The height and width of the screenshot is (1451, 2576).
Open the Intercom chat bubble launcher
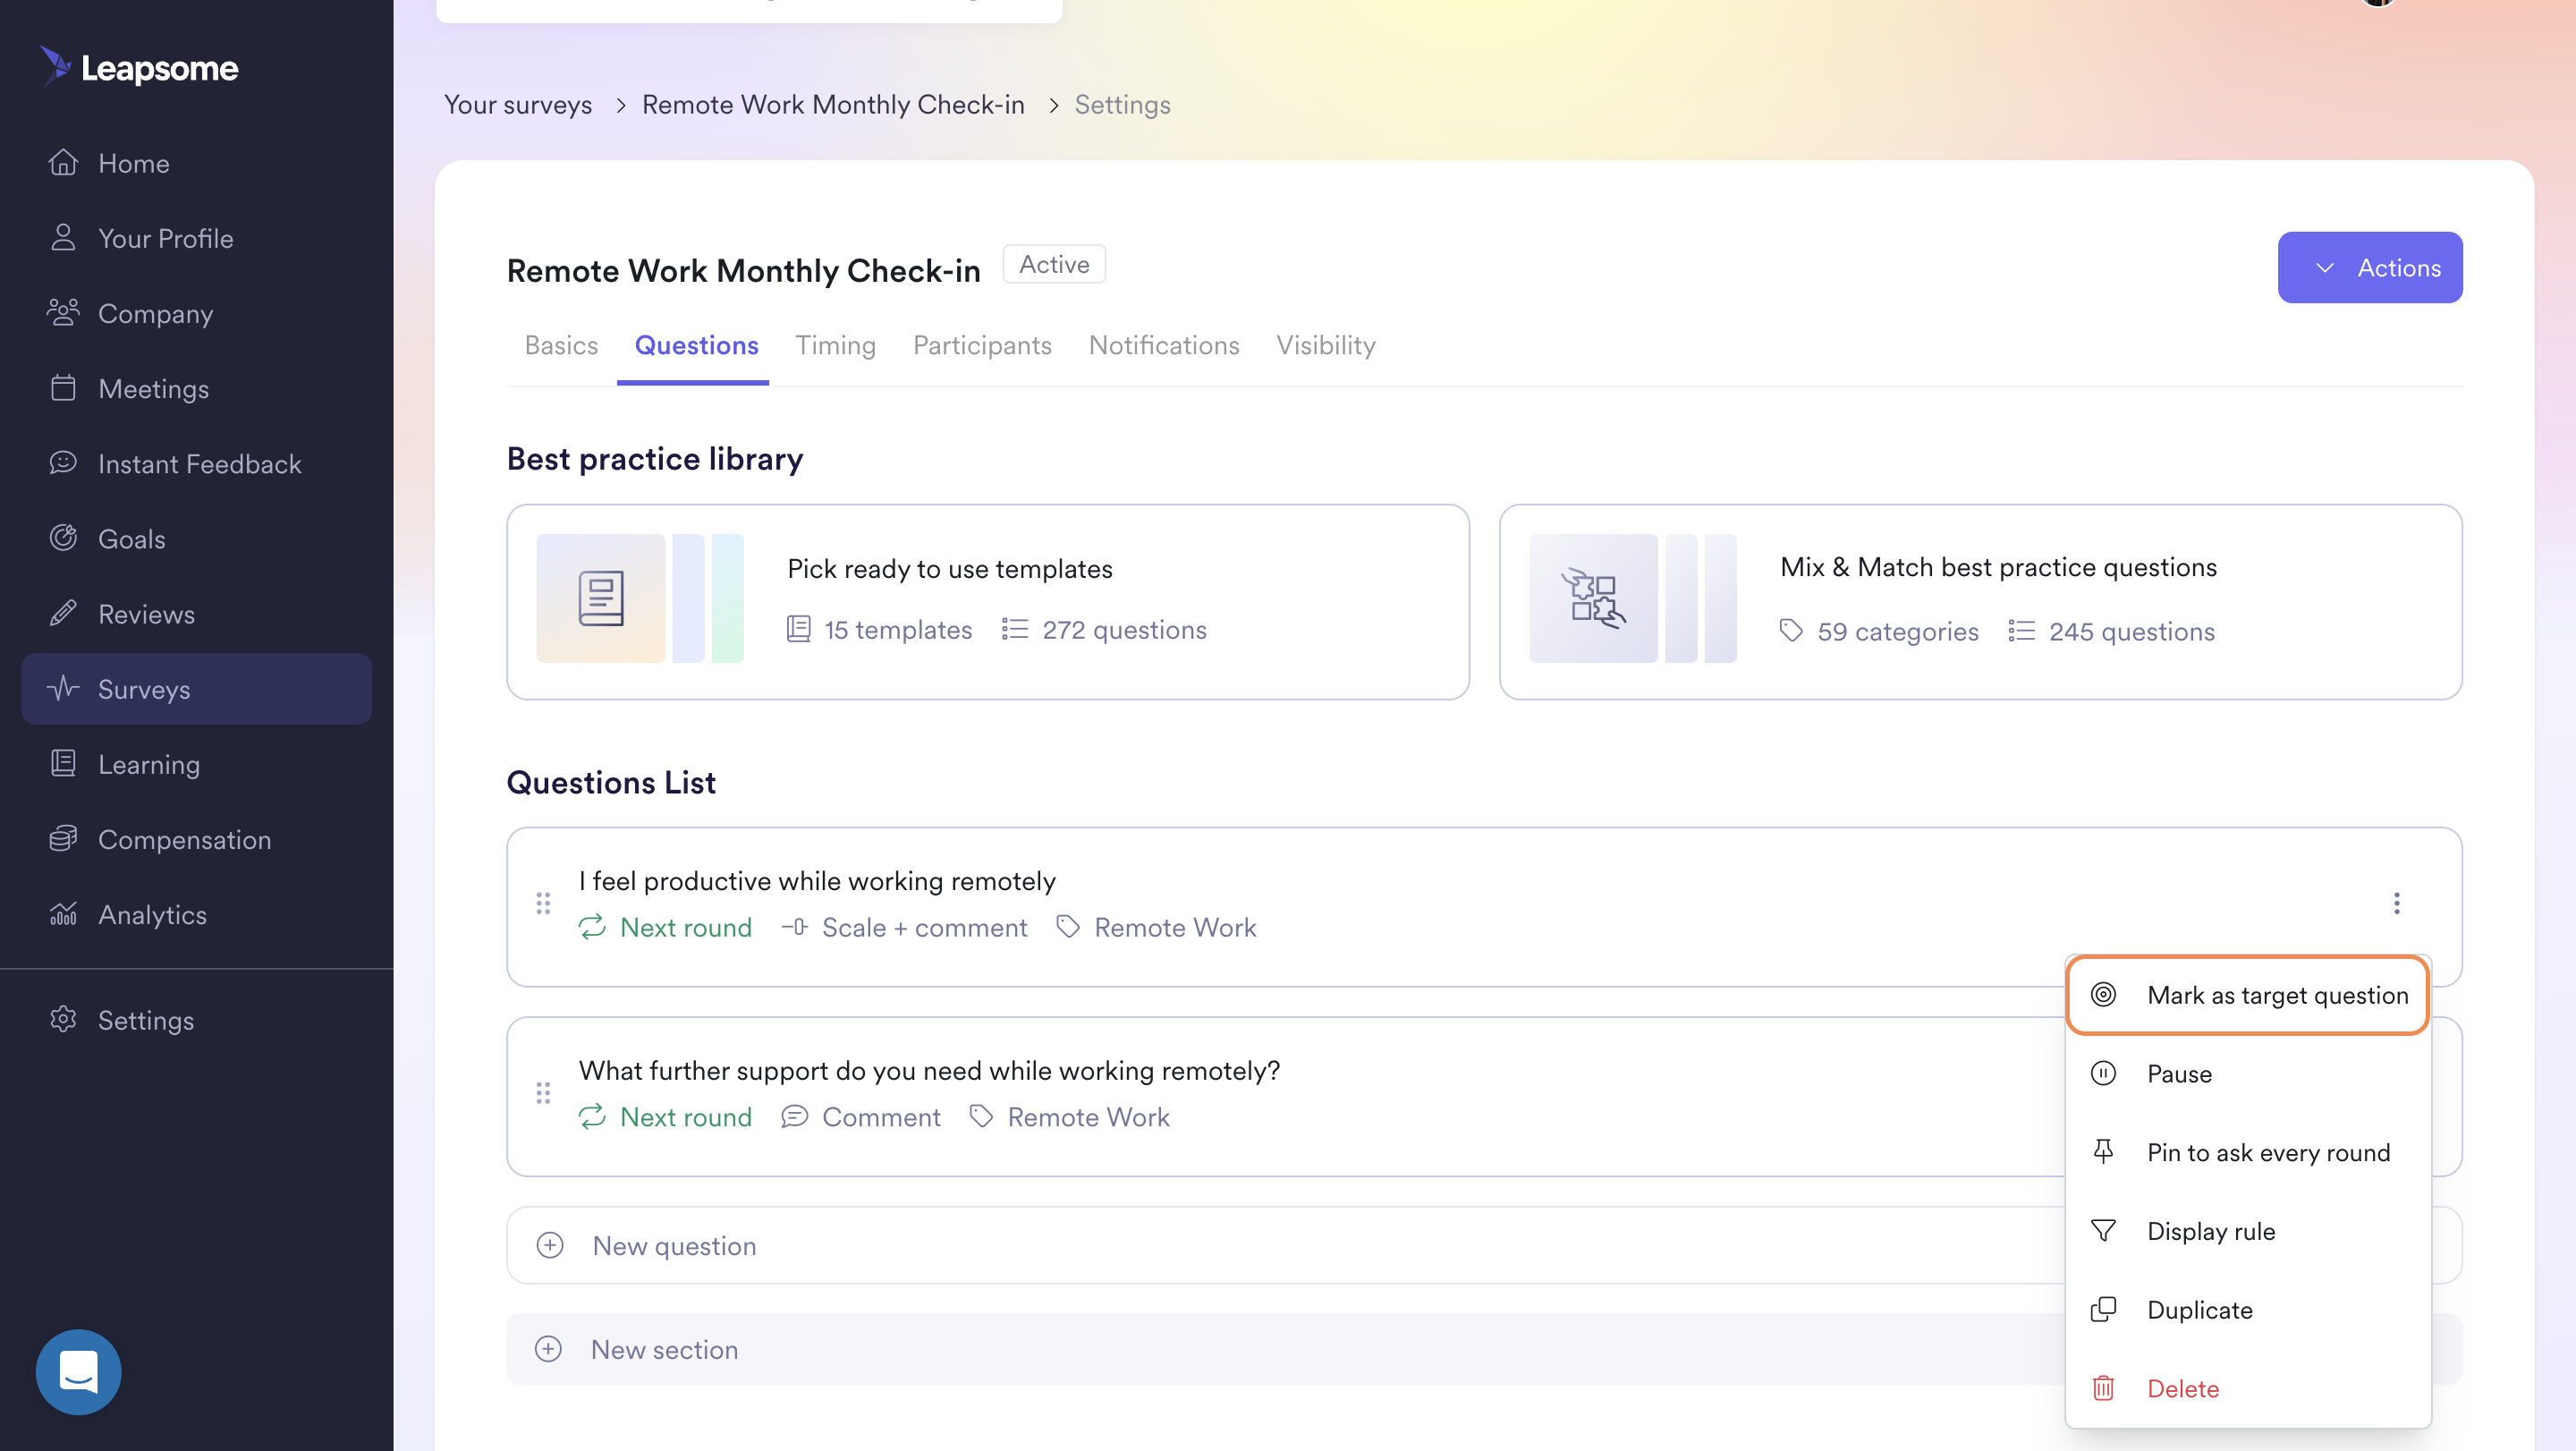pyautogui.click(x=78, y=1371)
